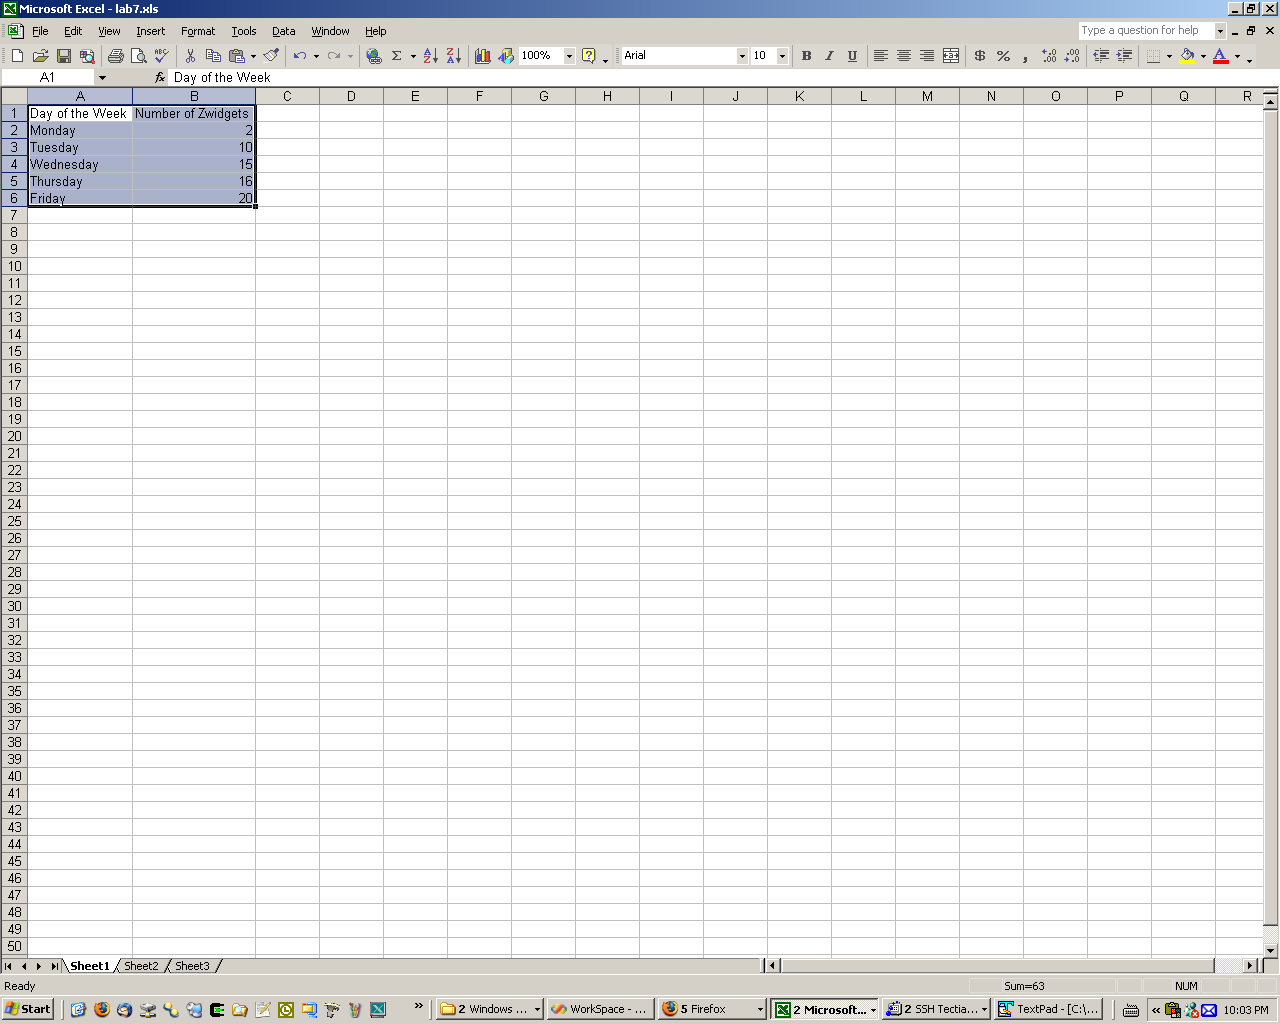1280x1024 pixels.
Task: Expand the font color palette arrow
Action: click(1237, 56)
